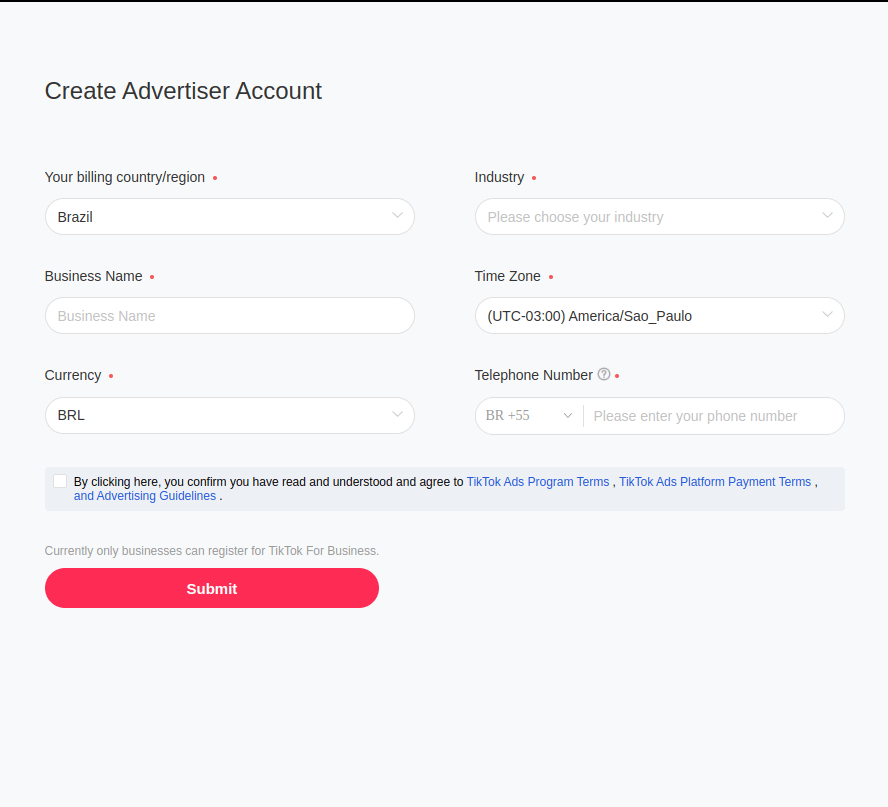Click the 'Your billing country/region' label
The image size is (888, 807).
click(125, 177)
